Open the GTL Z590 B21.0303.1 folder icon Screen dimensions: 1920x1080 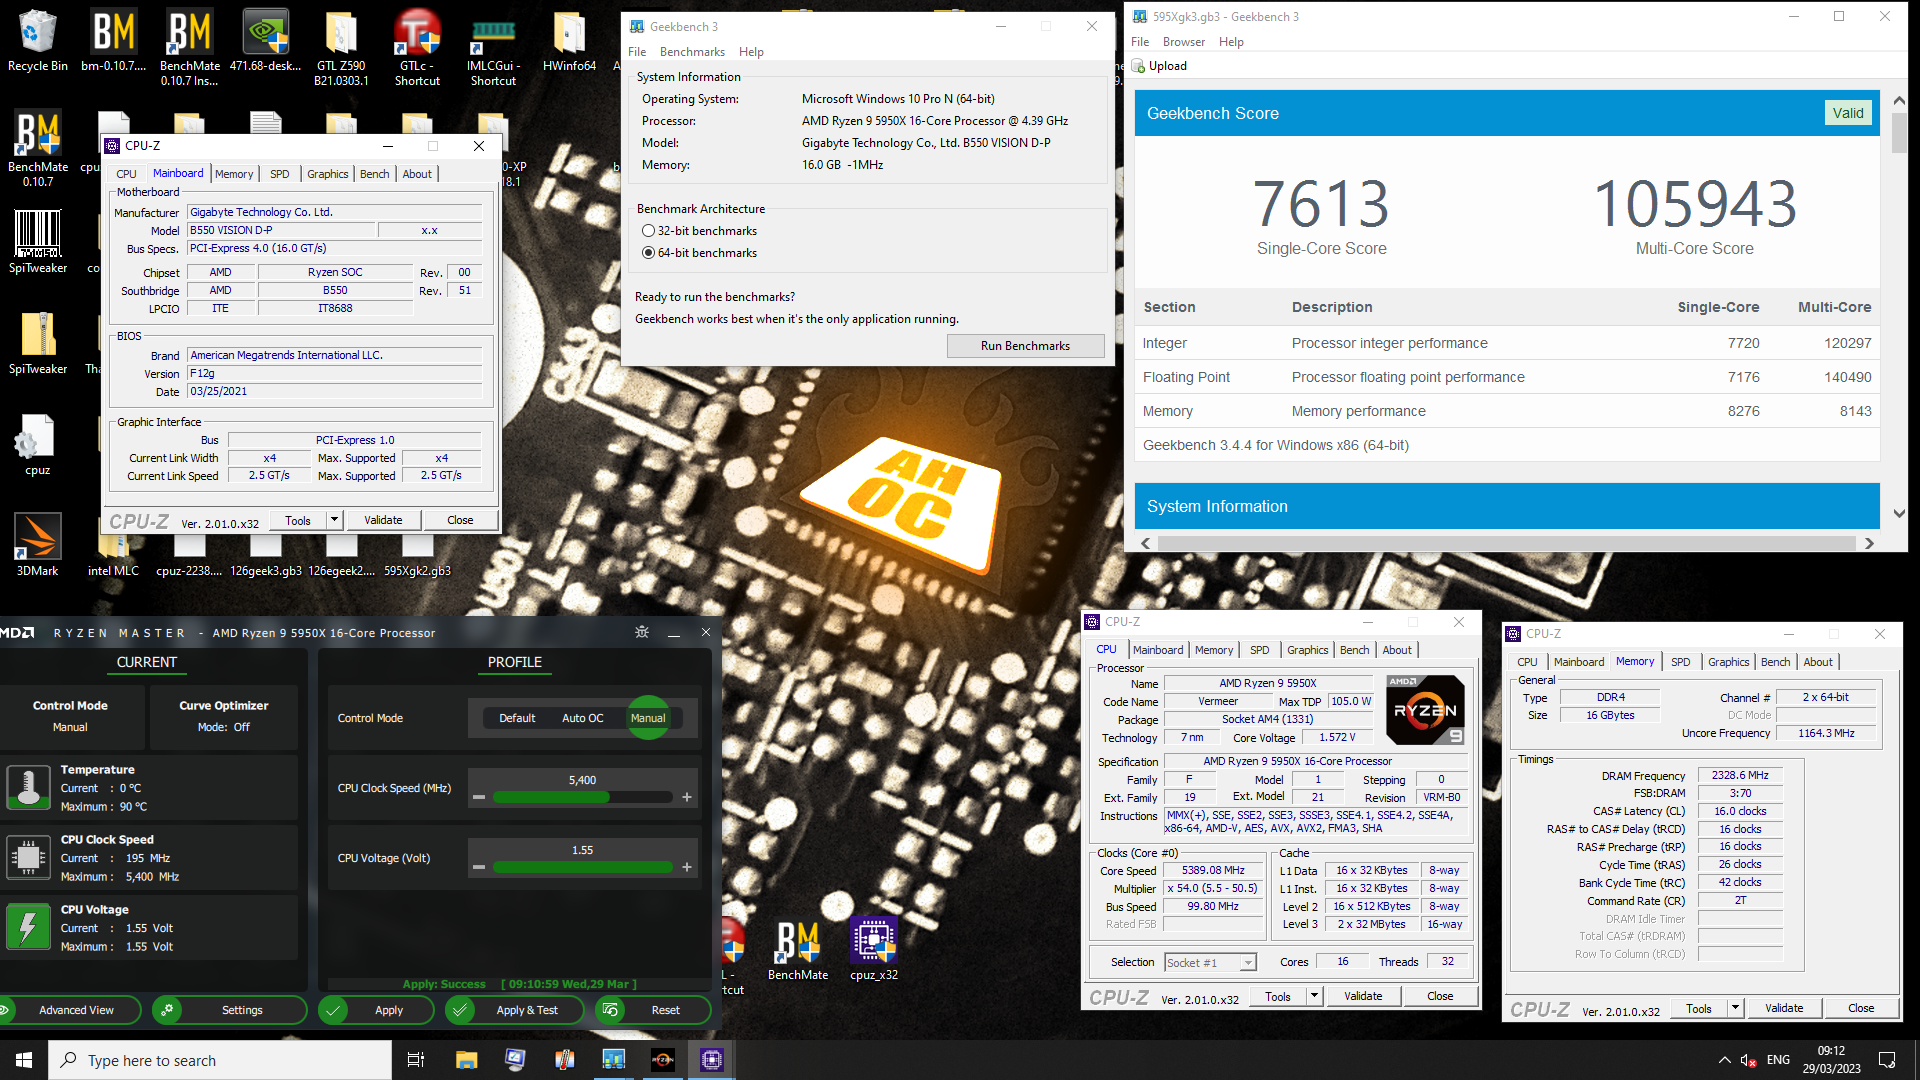tap(341, 45)
